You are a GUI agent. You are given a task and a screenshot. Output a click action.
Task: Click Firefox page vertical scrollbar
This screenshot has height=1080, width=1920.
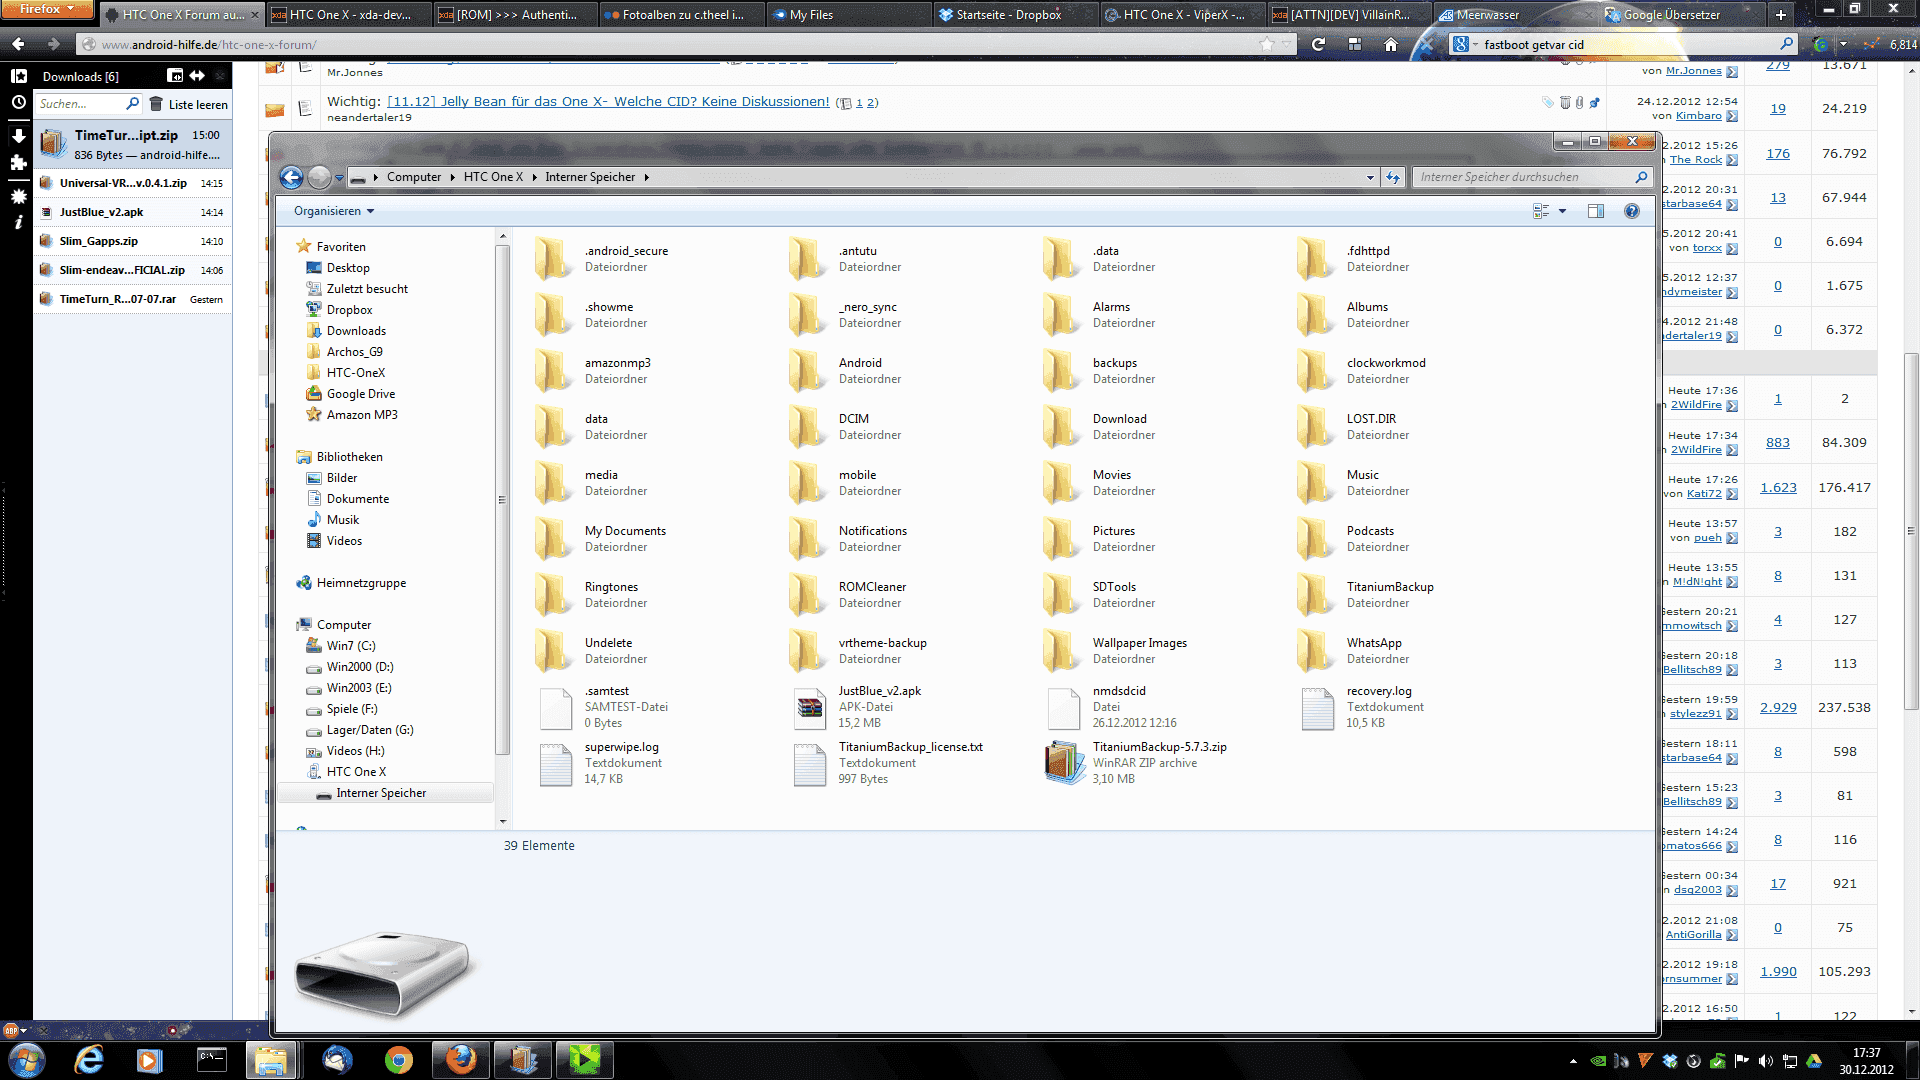(1911, 530)
